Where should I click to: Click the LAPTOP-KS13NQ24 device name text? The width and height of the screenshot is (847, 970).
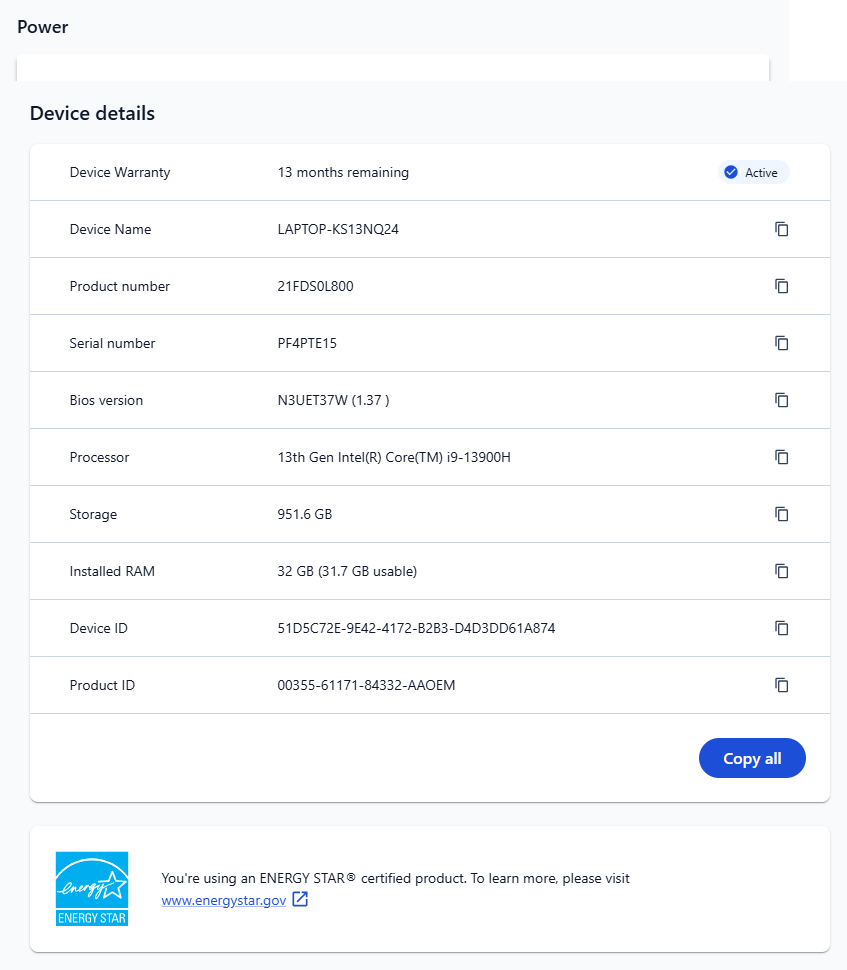click(x=338, y=229)
